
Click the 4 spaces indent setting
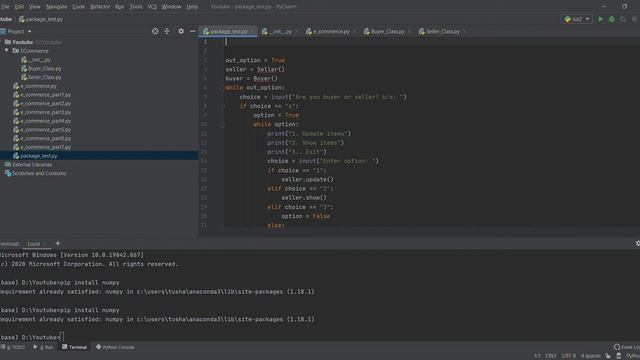click(591, 356)
